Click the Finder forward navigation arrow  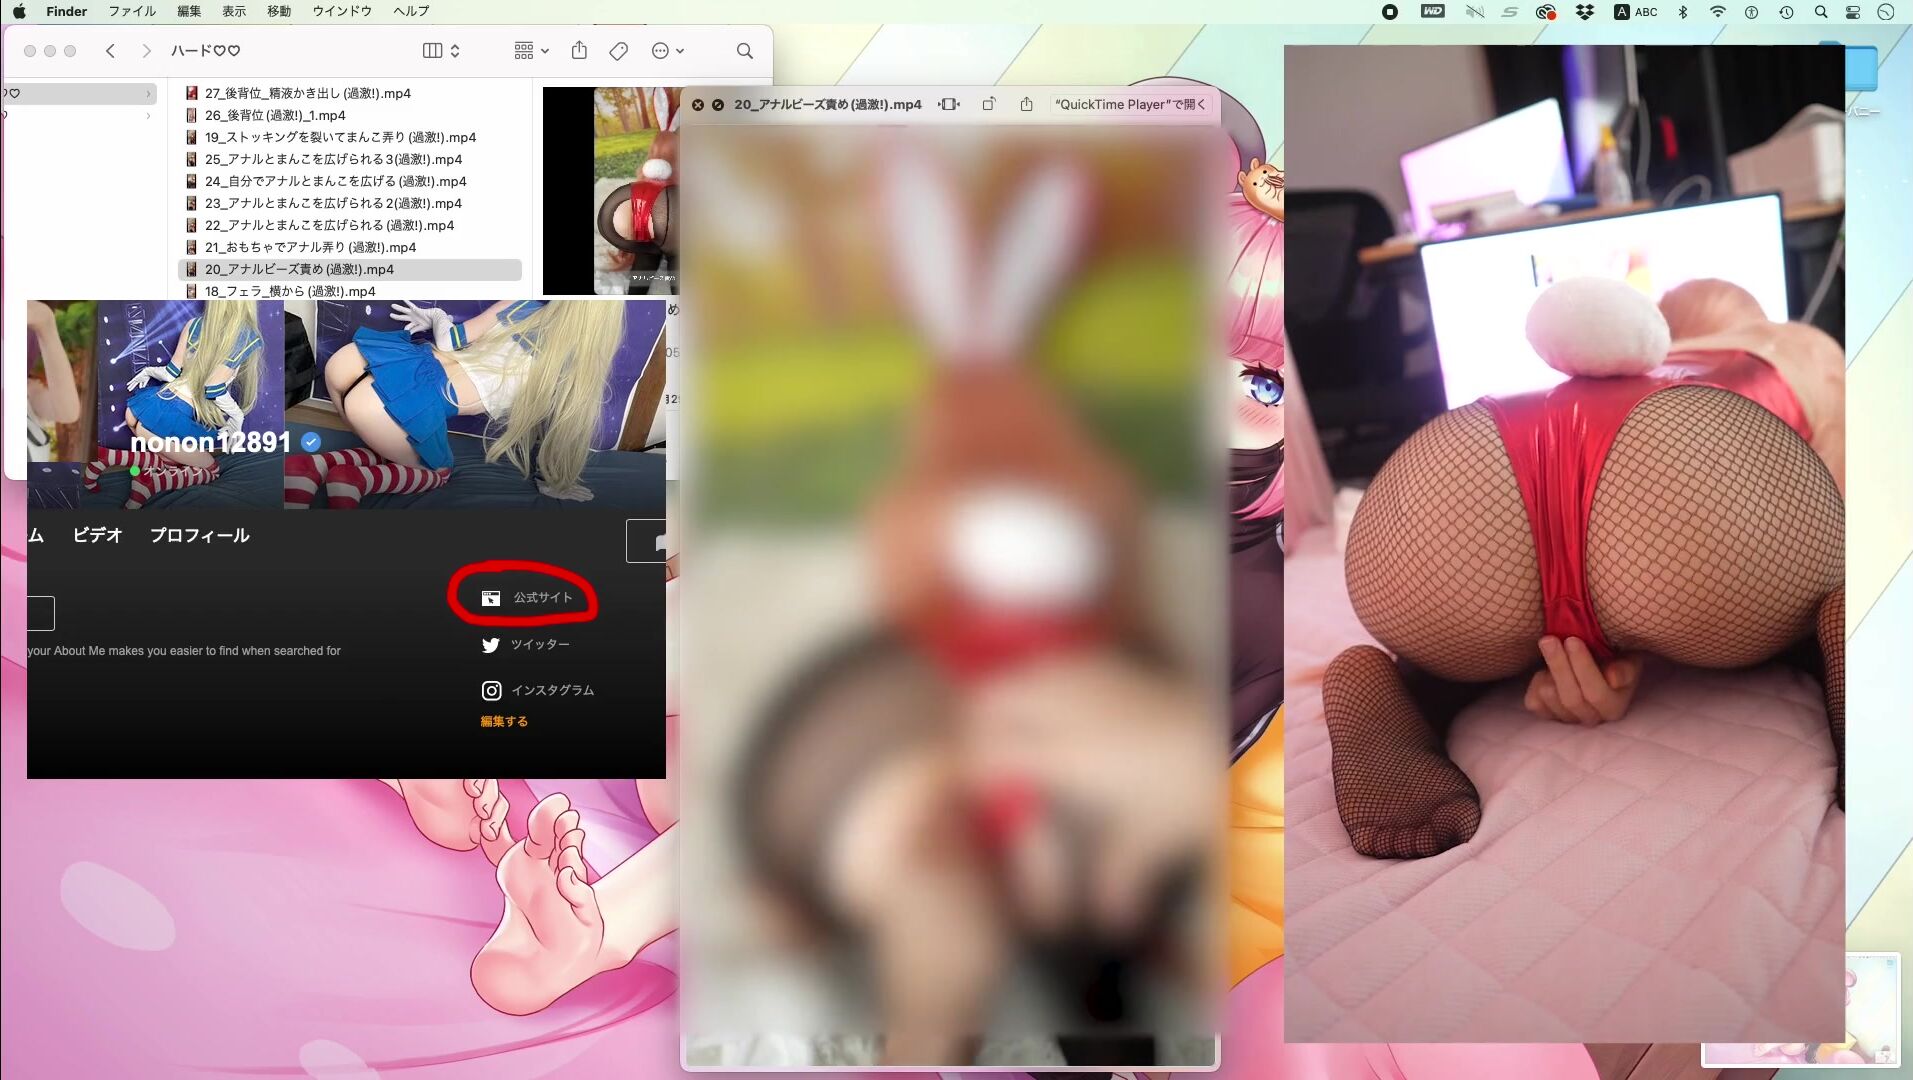click(146, 51)
